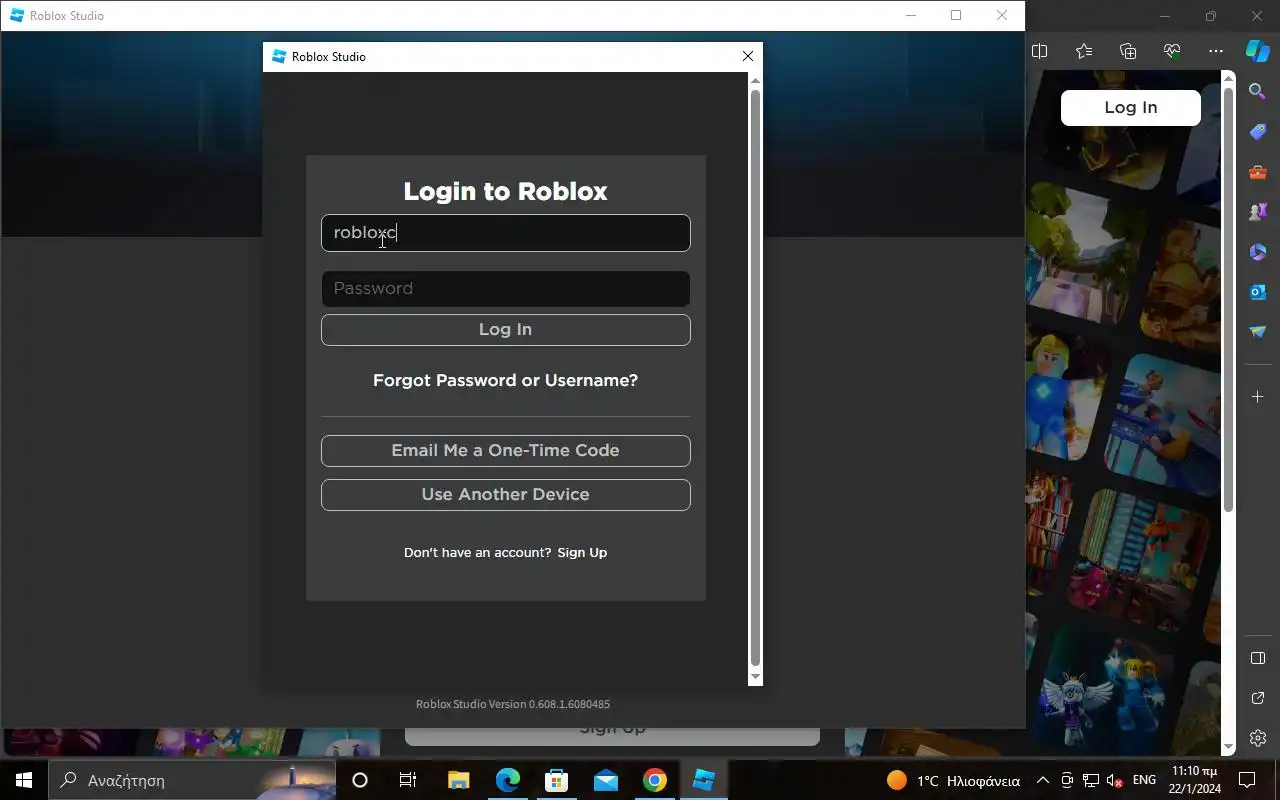The height and width of the screenshot is (800, 1280).
Task: Click Forgot Password or Username link
Action: click(x=505, y=380)
